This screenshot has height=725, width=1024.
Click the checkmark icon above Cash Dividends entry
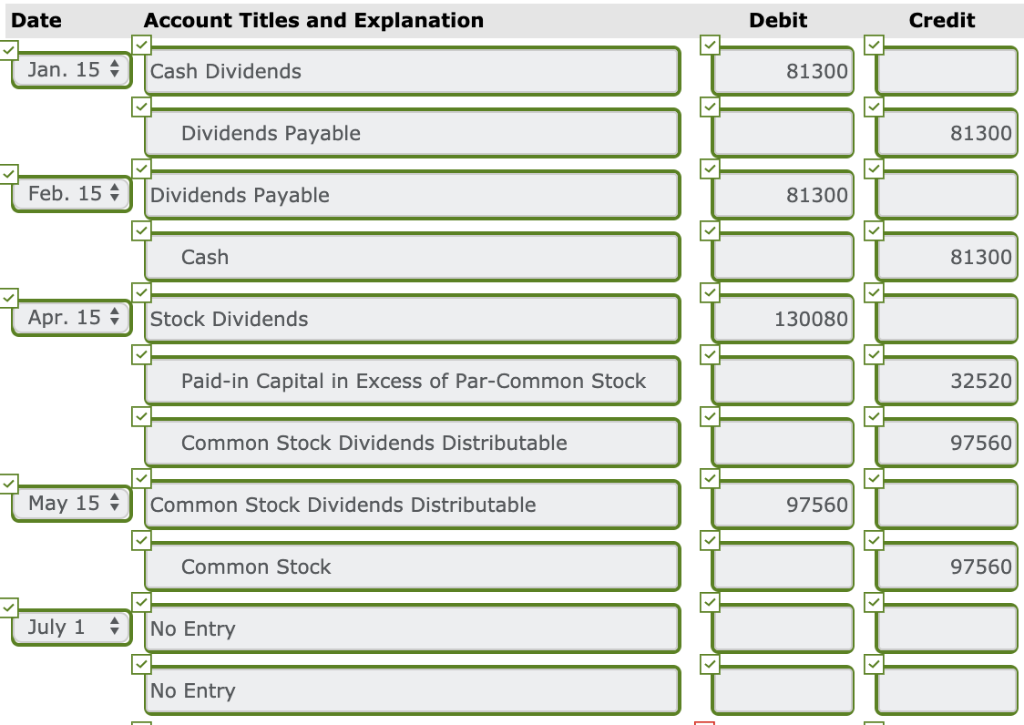141,44
